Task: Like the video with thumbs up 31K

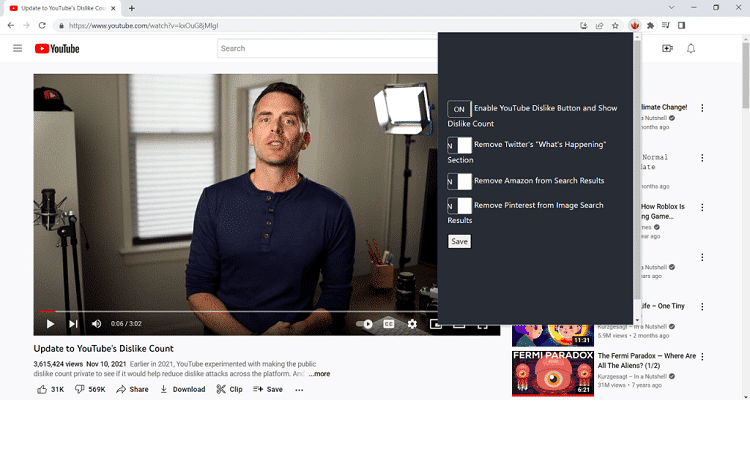Action: [x=51, y=390]
